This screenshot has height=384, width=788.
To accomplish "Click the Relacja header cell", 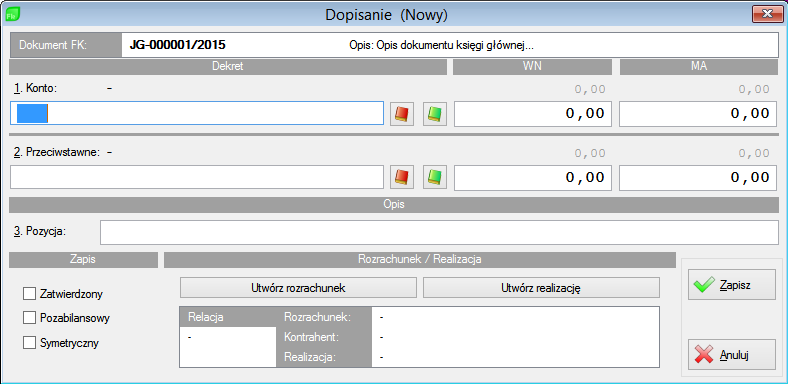I will pyautogui.click(x=228, y=317).
